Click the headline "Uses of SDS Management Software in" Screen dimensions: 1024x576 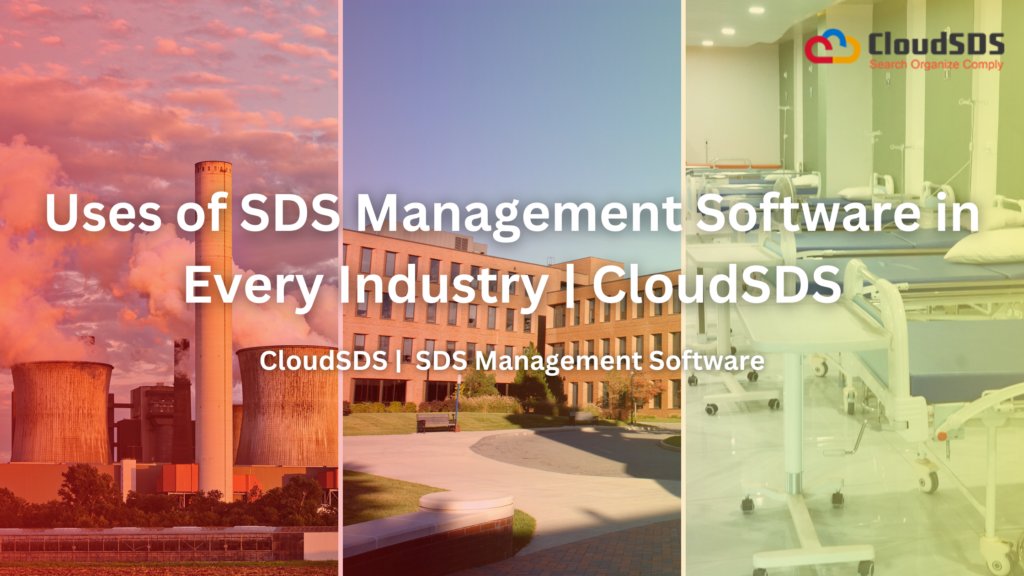512,214
